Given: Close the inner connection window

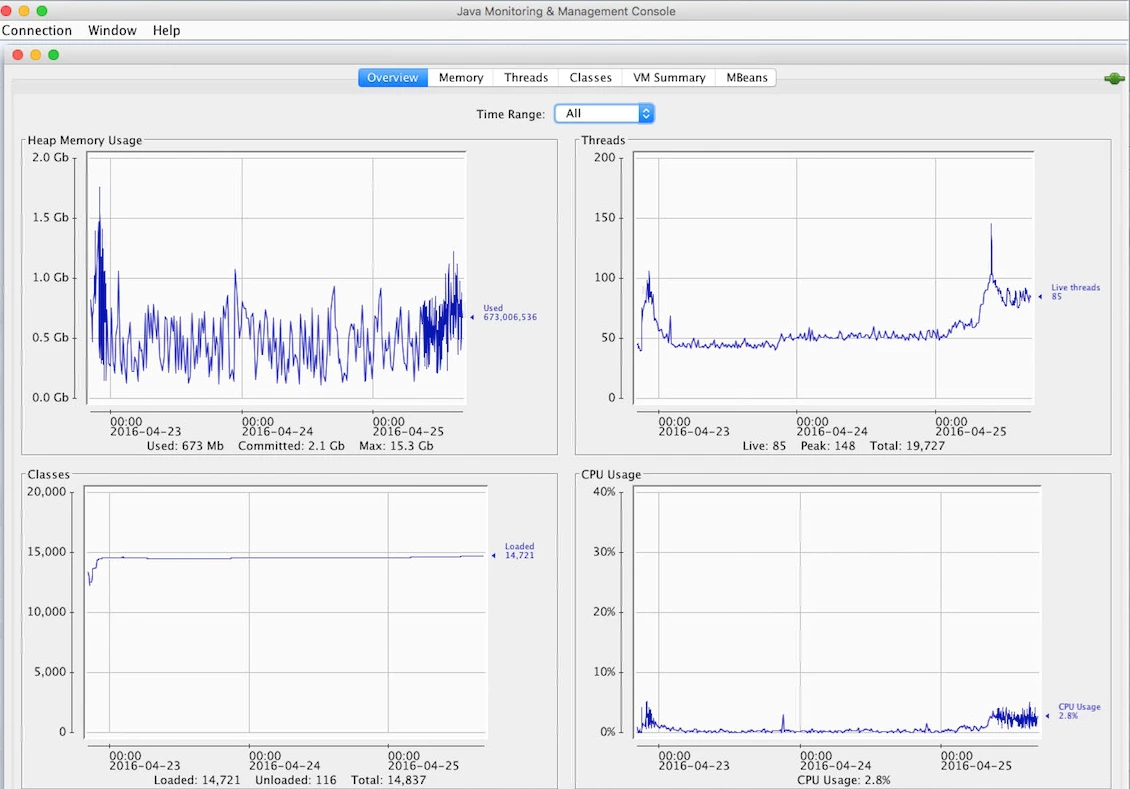Looking at the screenshot, I should click(x=18, y=55).
